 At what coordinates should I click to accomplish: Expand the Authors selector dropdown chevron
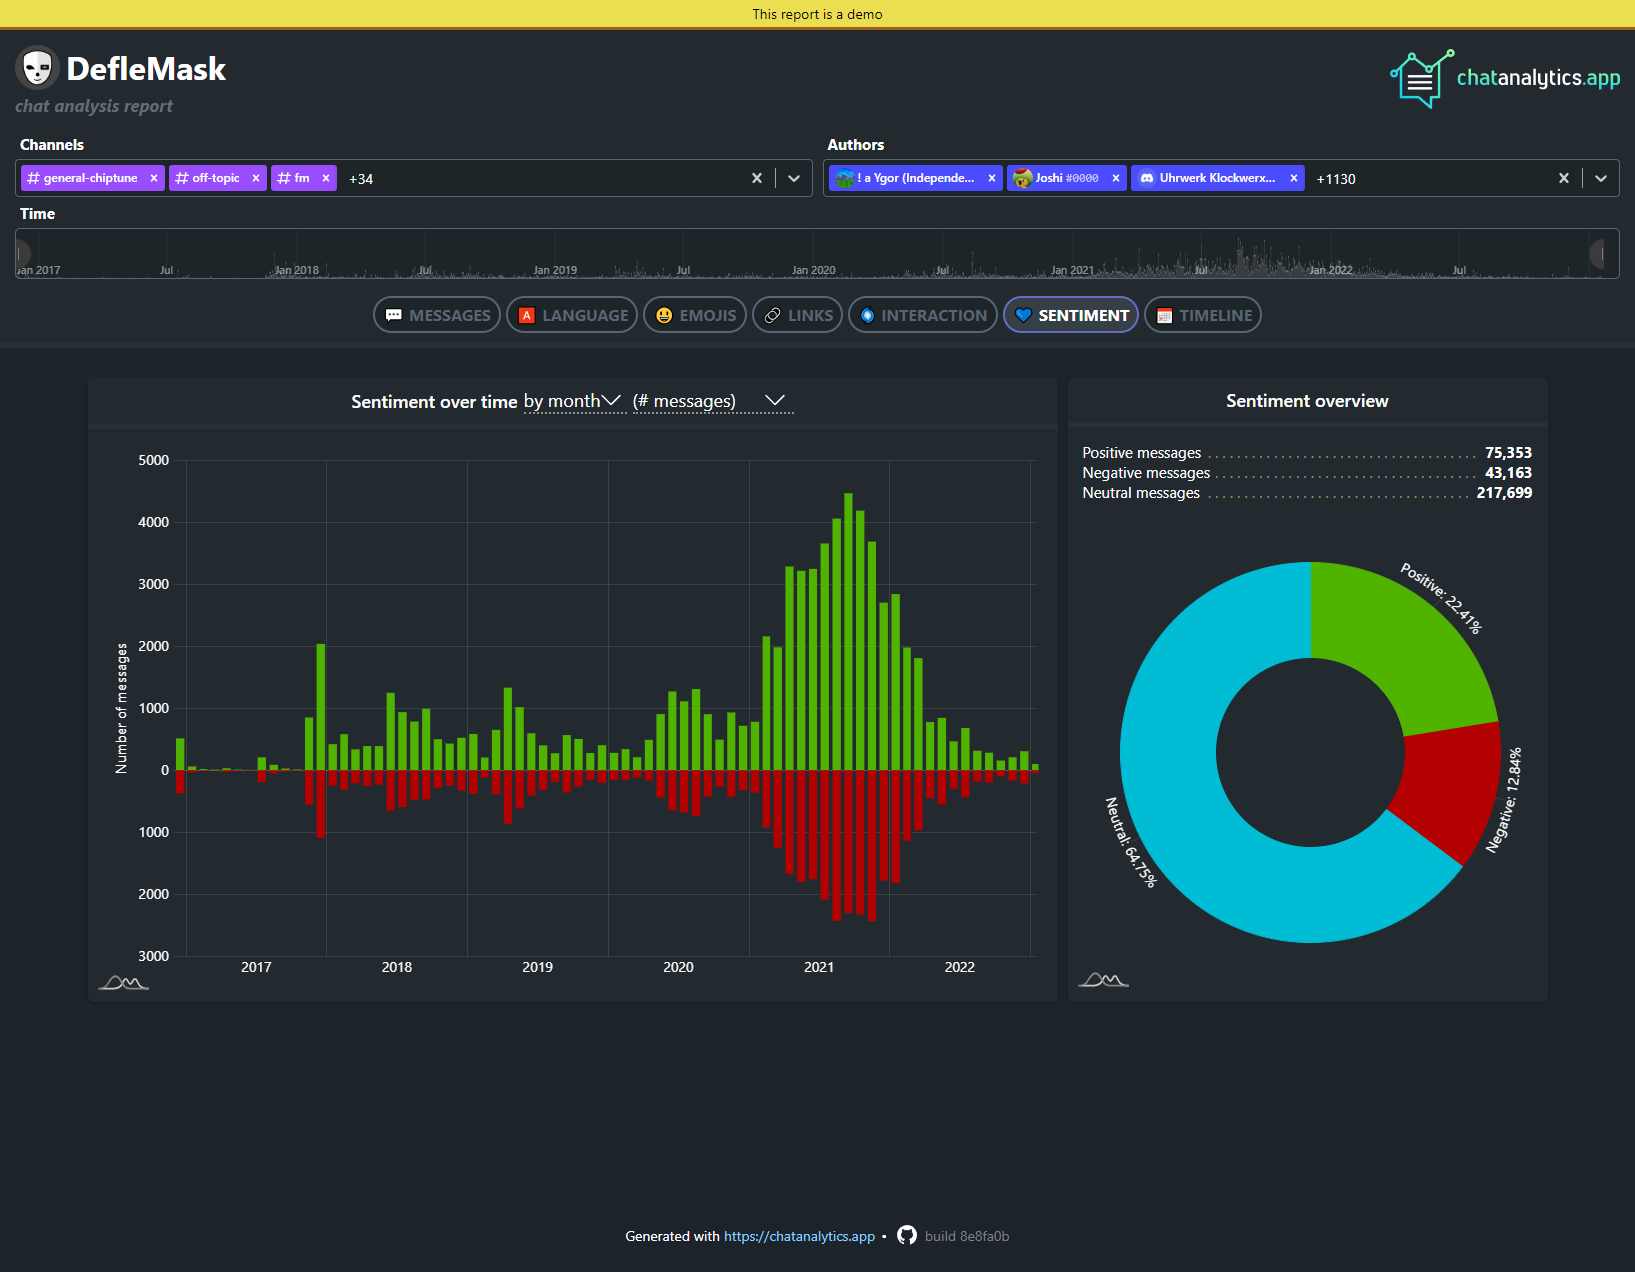tap(1601, 178)
